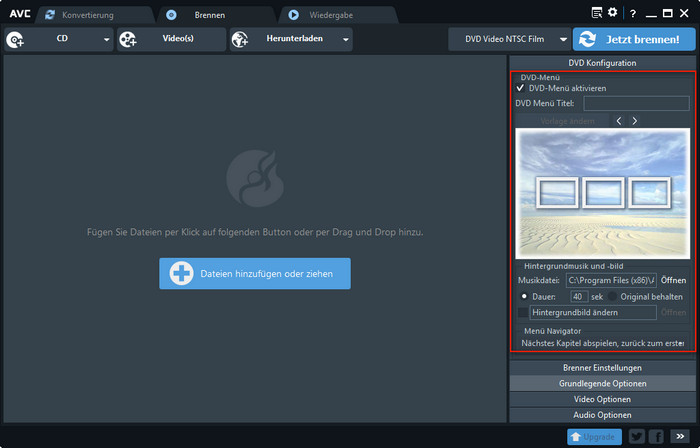Viewport: 700px width, 448px height.
Task: Expand Audio Optionen section
Action: 602,415
